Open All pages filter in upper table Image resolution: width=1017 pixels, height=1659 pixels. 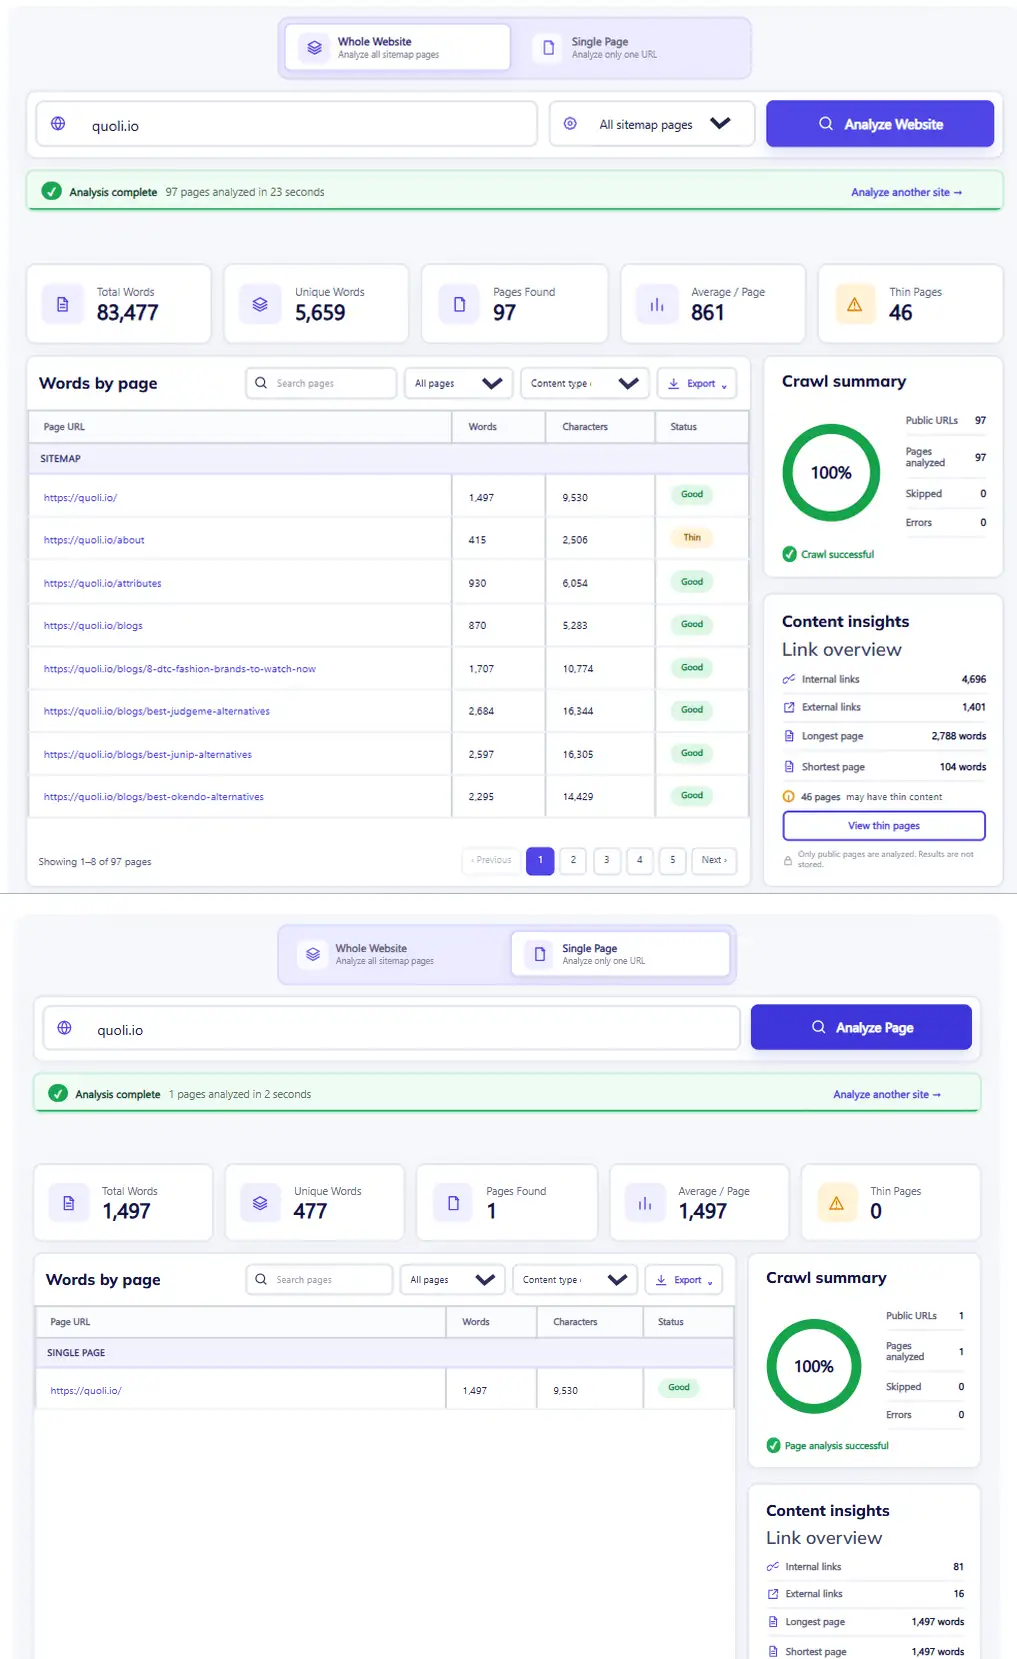point(459,383)
